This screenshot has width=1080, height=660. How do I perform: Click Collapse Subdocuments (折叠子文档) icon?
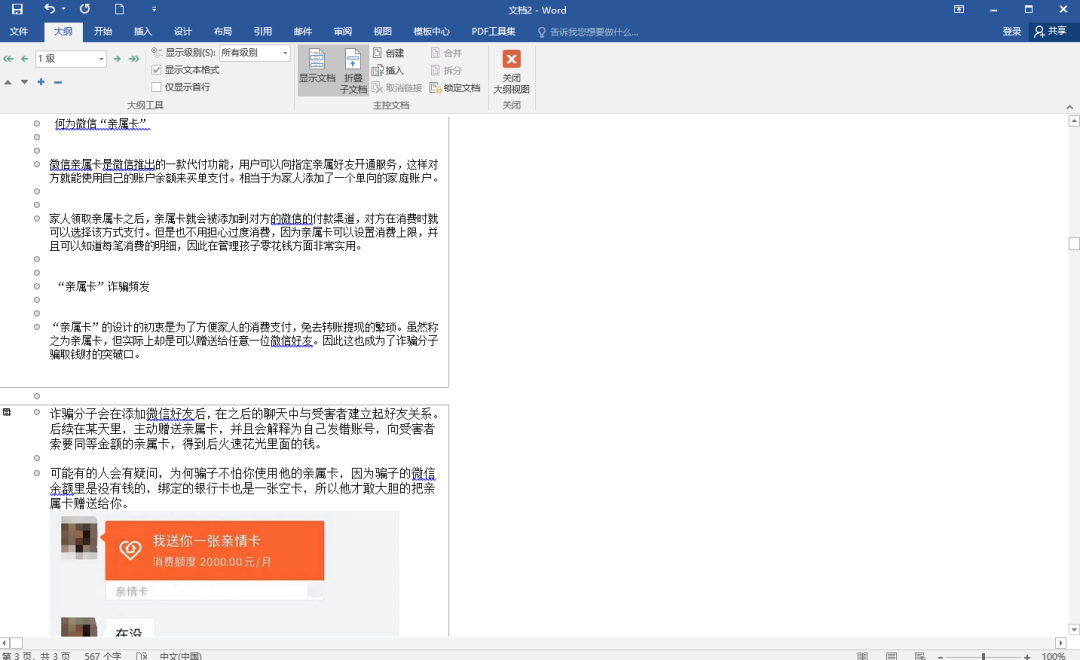pos(354,70)
